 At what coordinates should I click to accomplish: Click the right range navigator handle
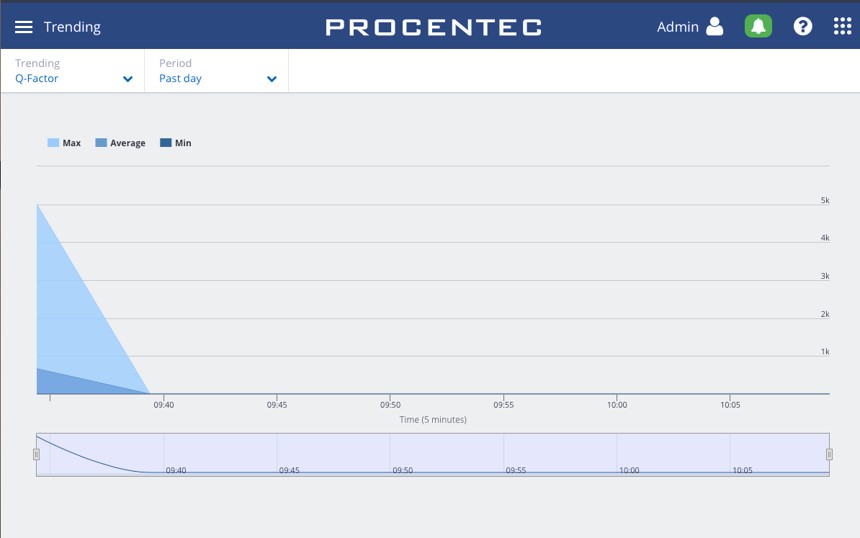[829, 454]
